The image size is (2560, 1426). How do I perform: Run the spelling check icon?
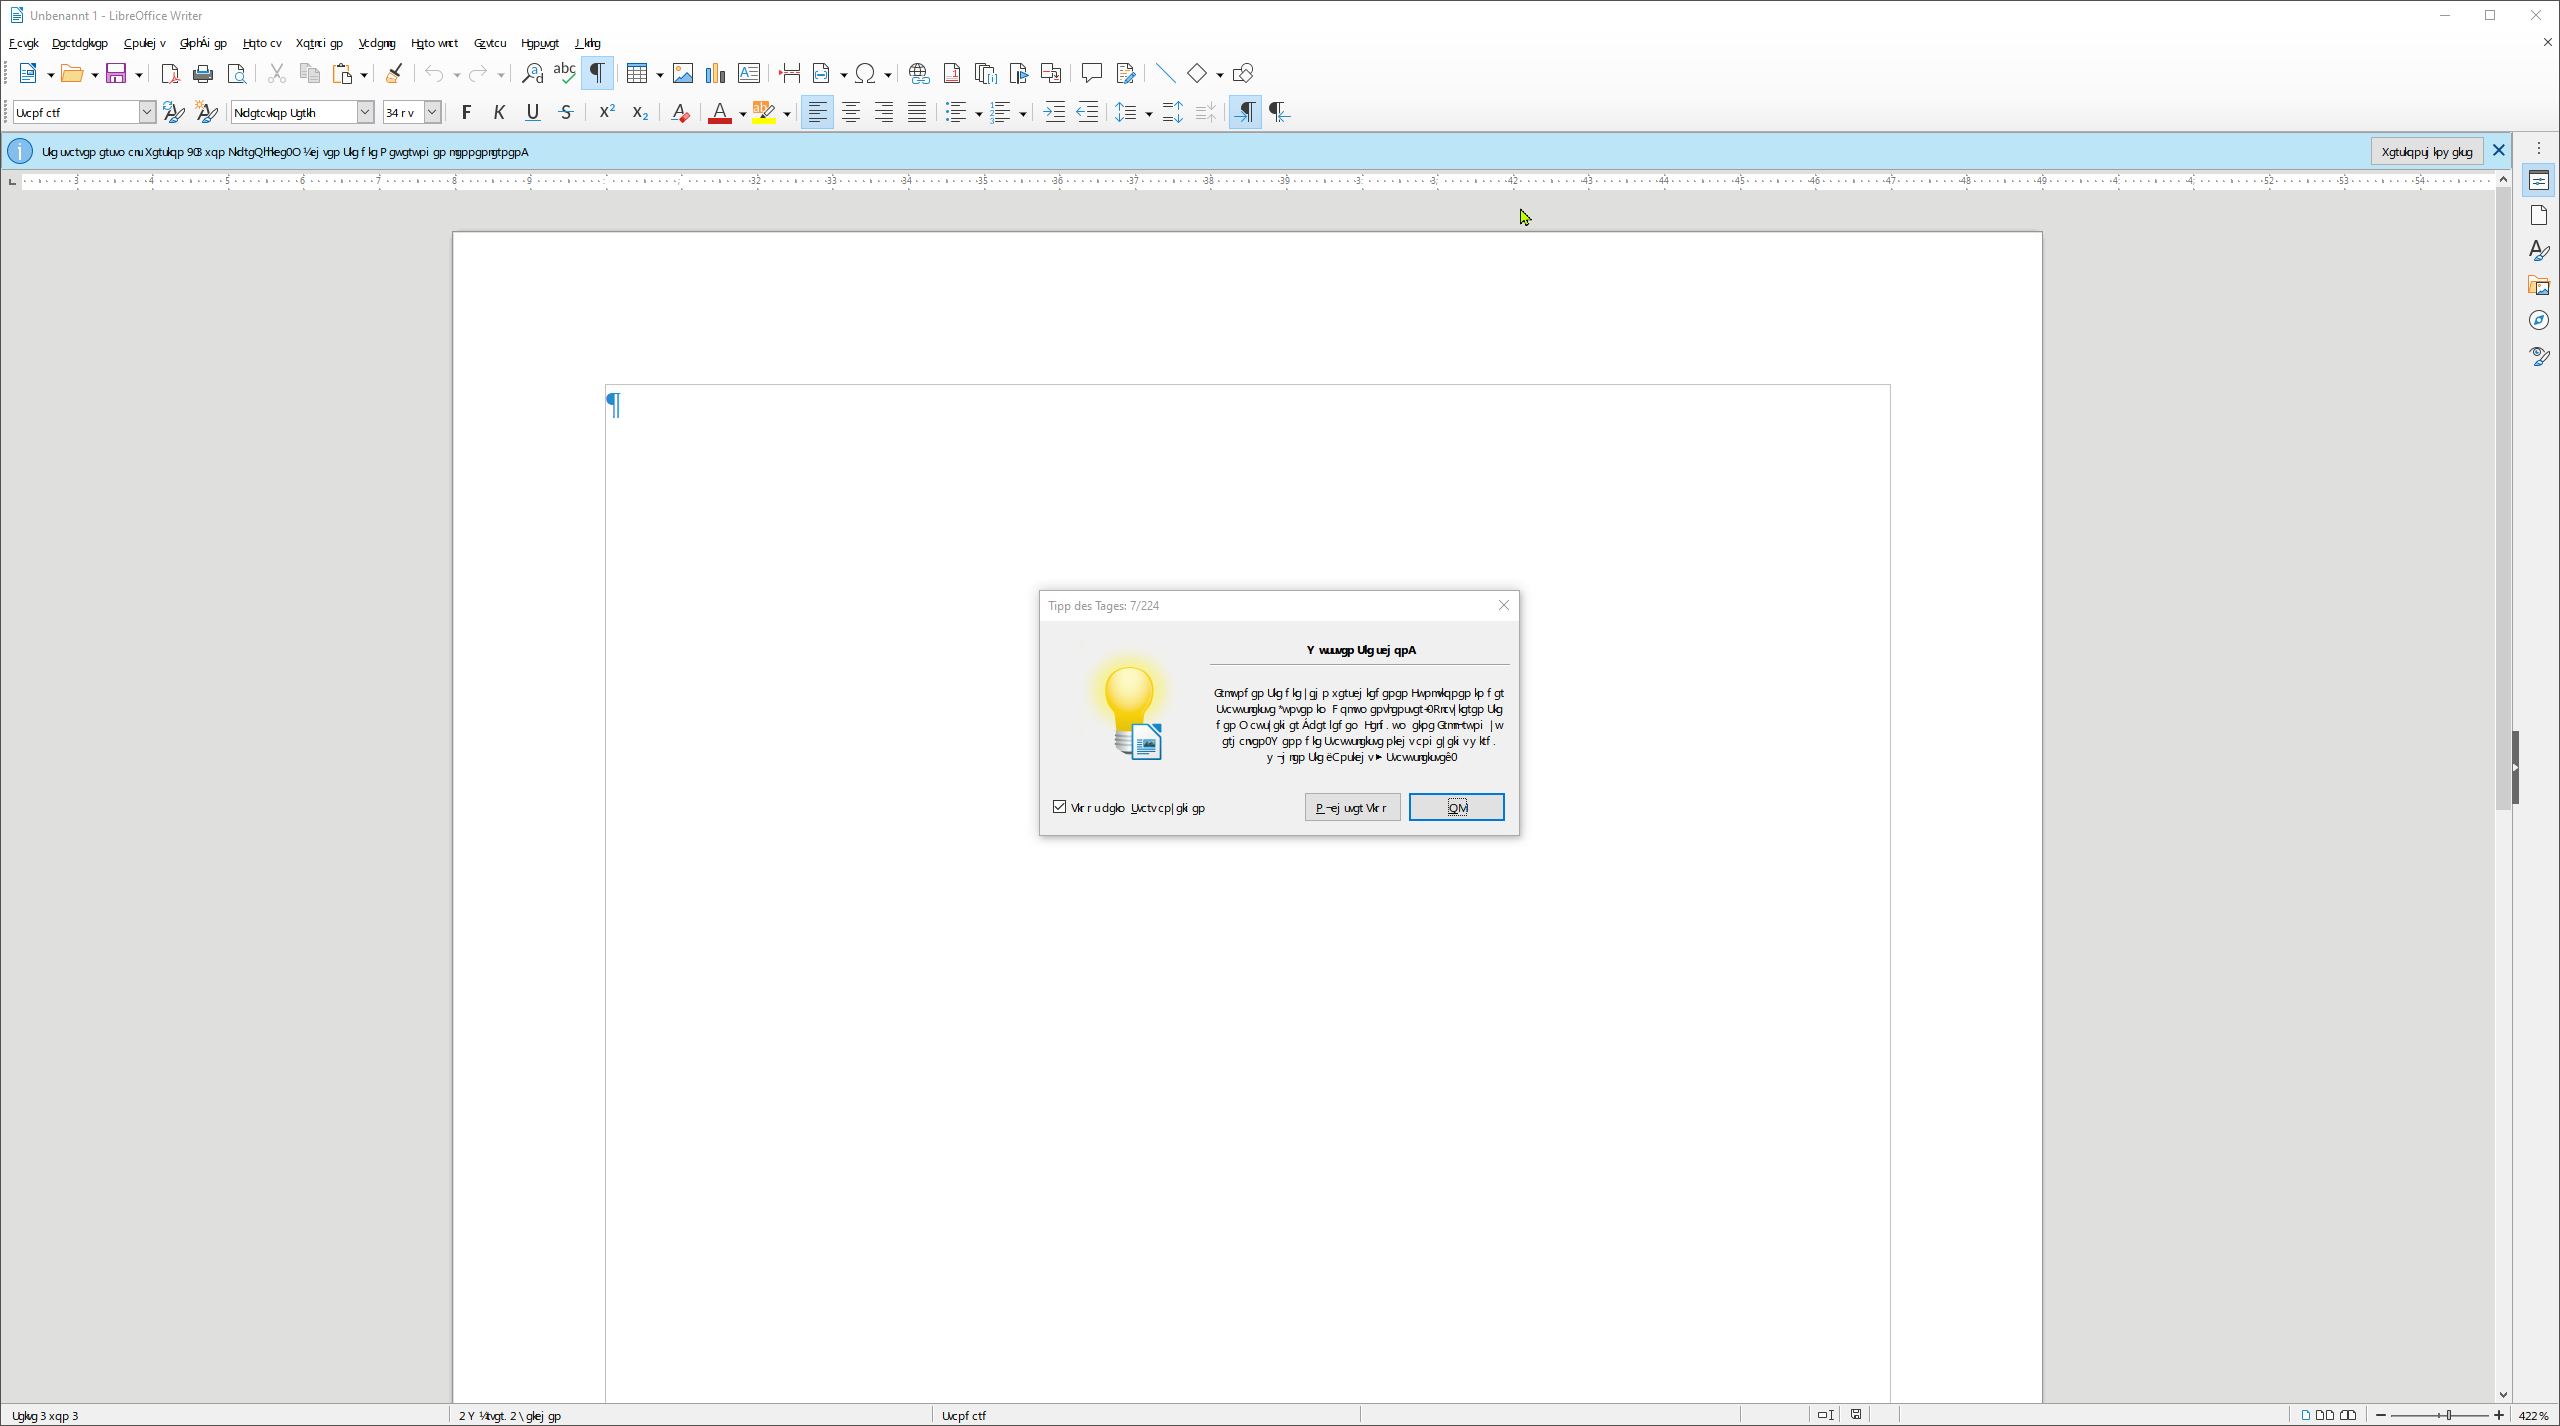(x=564, y=73)
